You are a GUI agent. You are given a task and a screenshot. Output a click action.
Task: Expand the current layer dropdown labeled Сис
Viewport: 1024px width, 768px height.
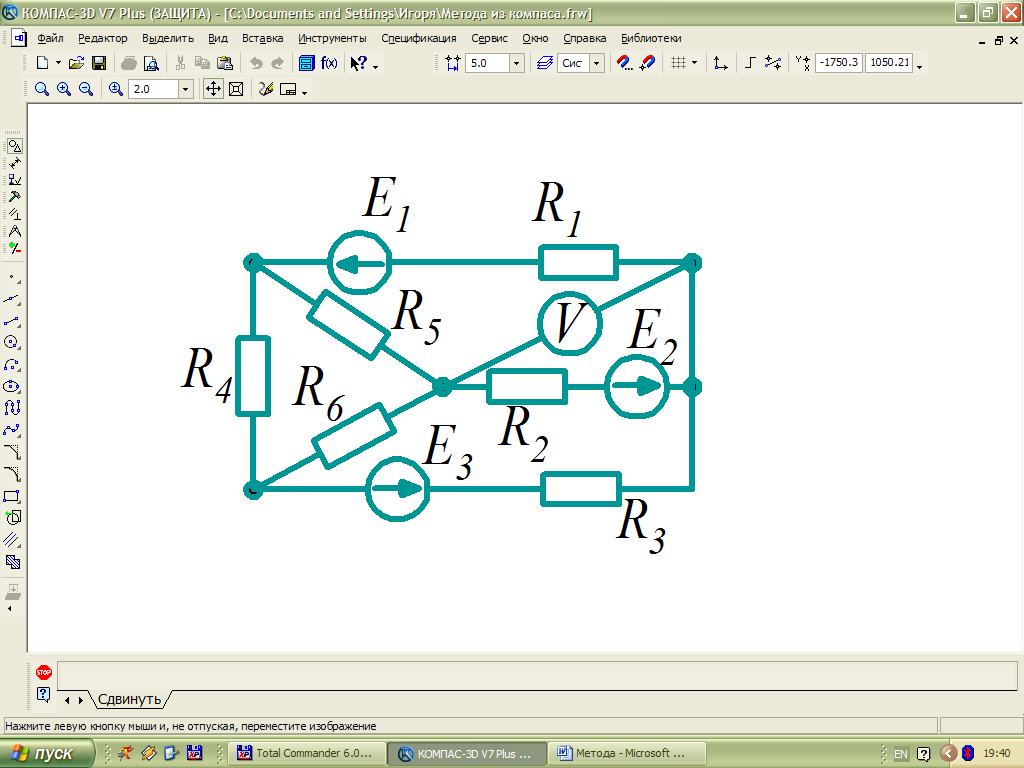597,63
